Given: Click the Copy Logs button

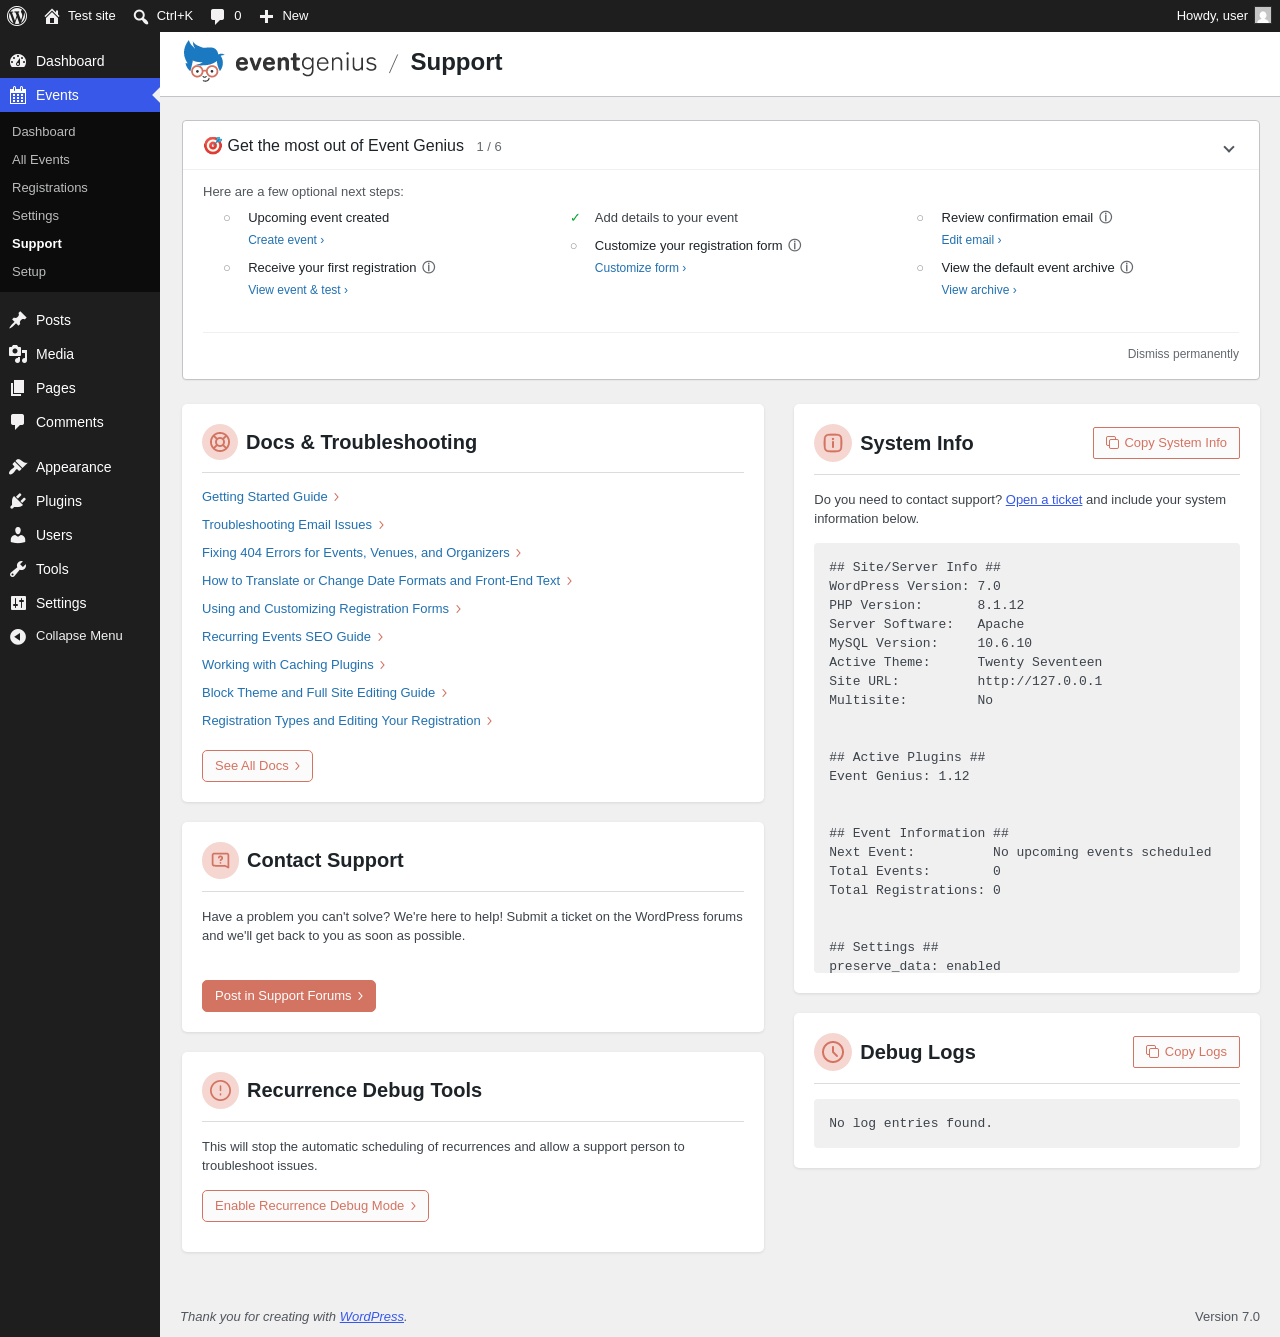Looking at the screenshot, I should coord(1186,1052).
